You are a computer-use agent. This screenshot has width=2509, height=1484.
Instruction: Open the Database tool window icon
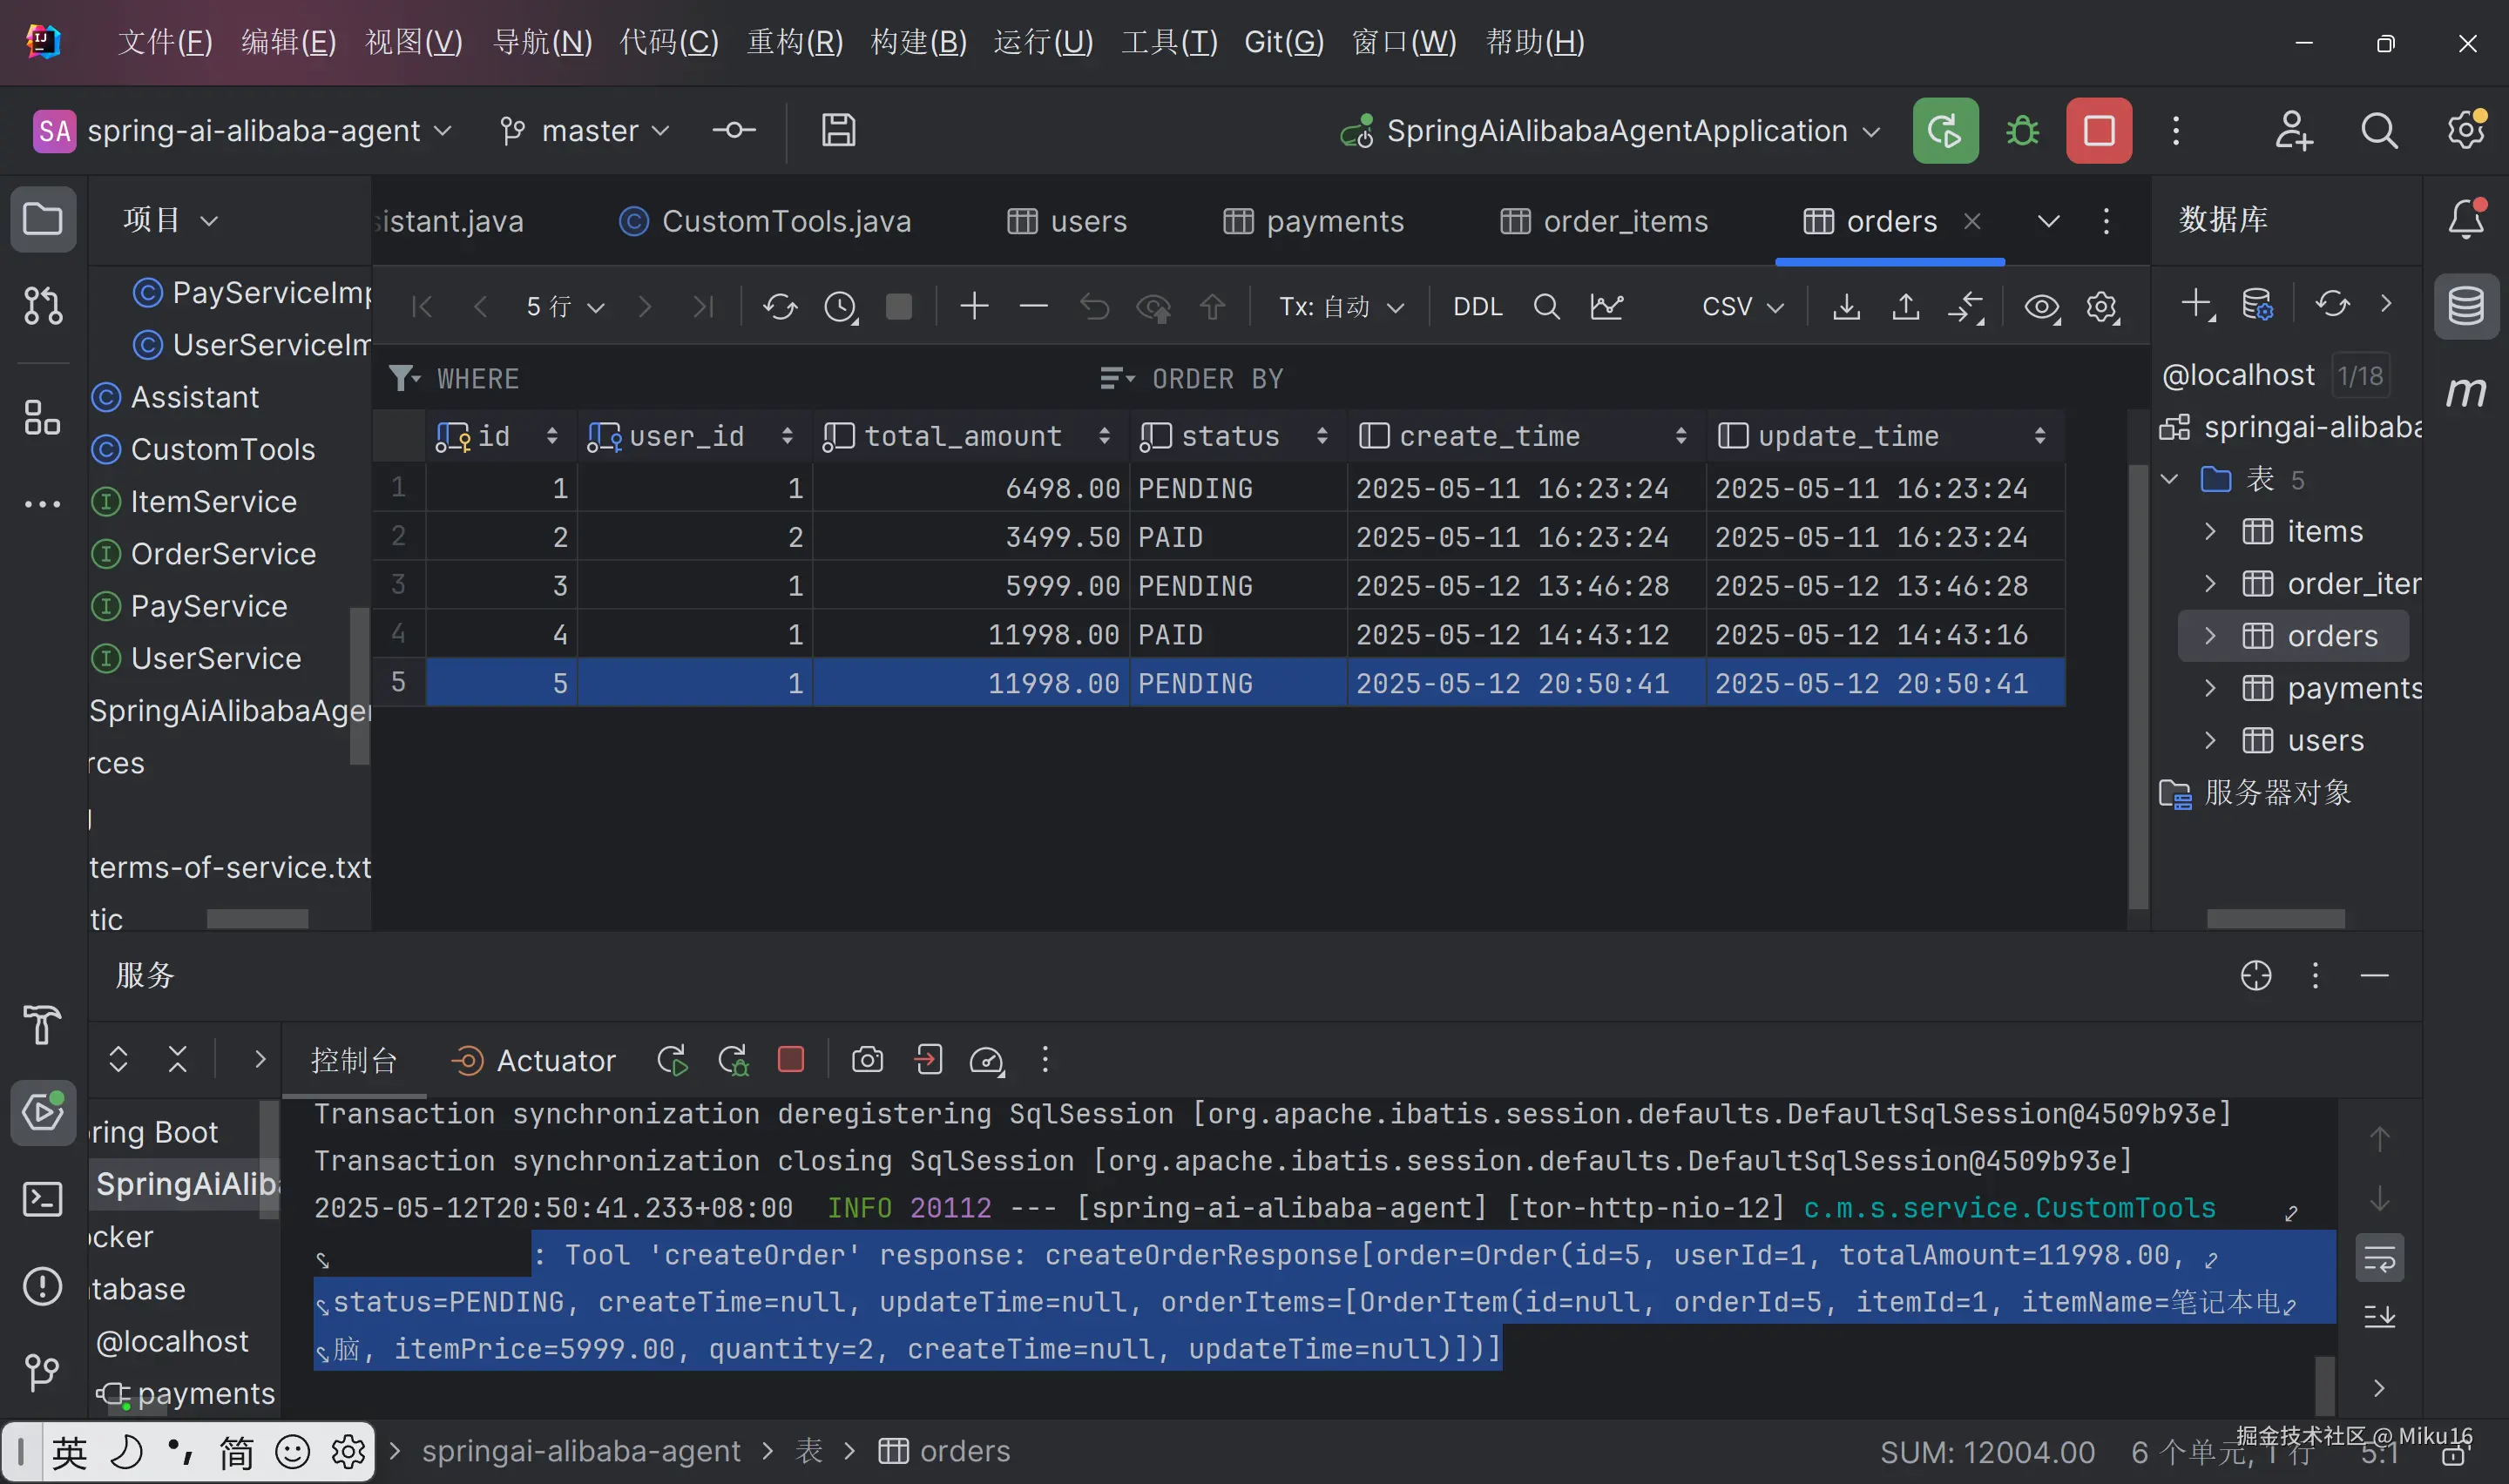(x=2465, y=306)
